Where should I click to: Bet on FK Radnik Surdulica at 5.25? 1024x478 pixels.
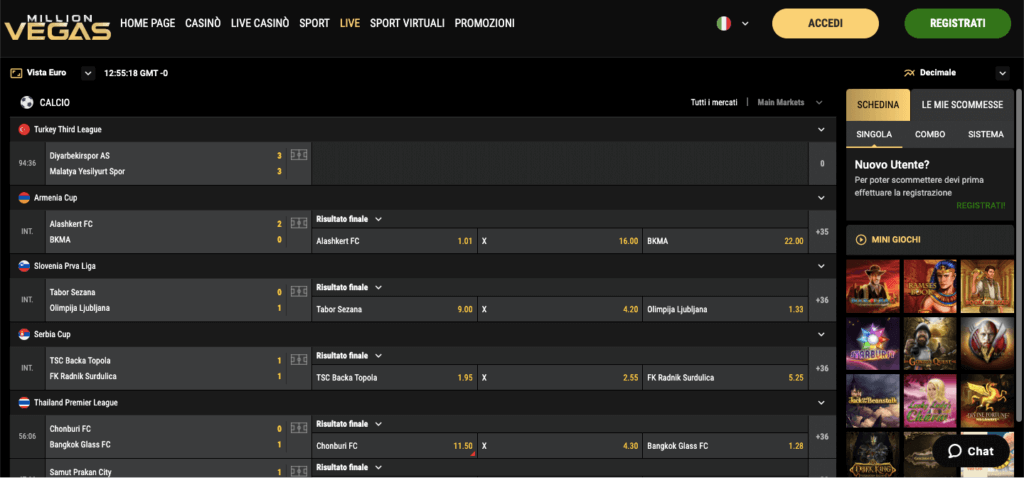pyautogui.click(x=726, y=378)
